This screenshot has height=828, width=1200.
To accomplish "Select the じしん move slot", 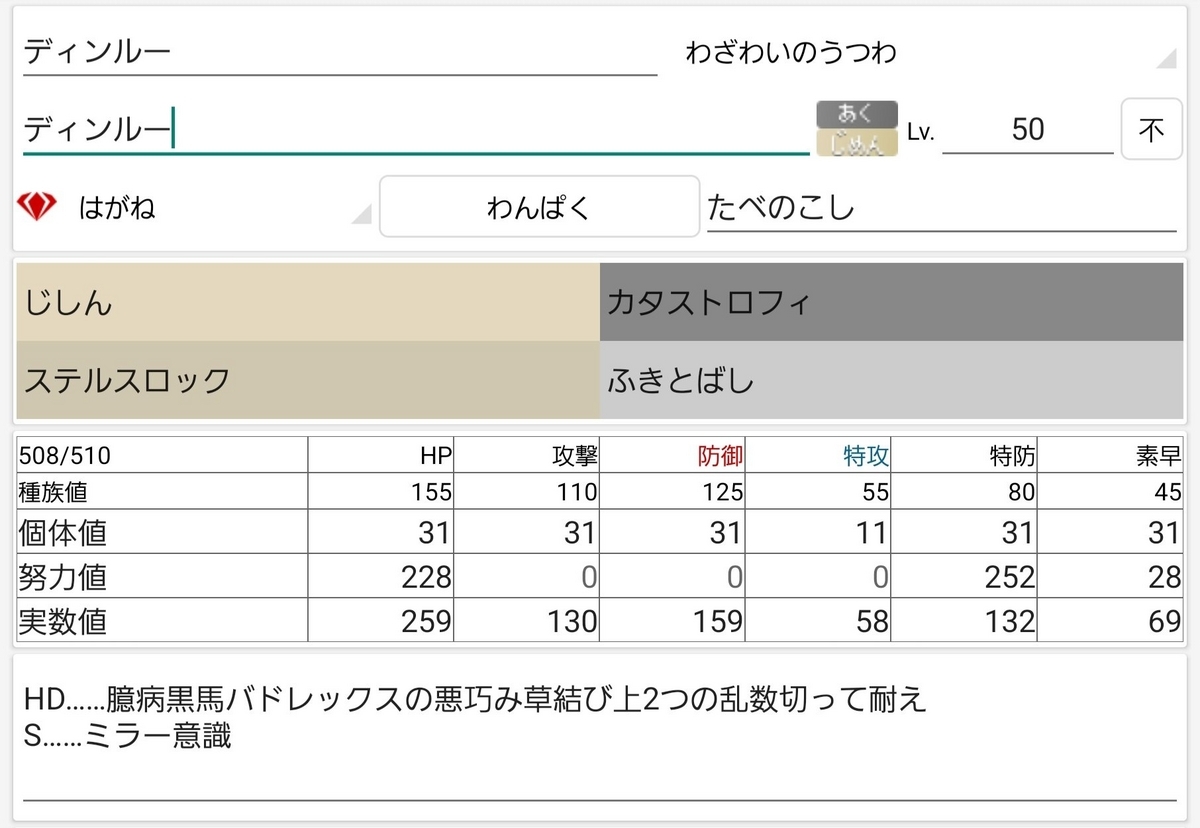I will [x=308, y=302].
